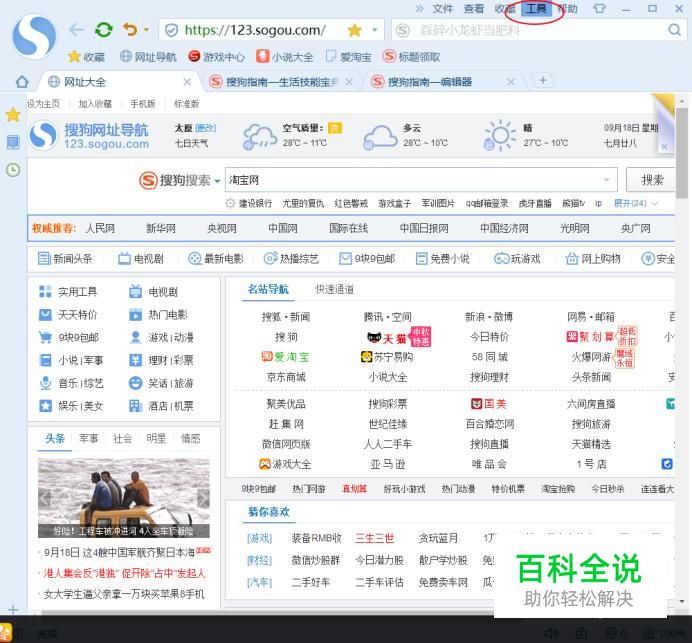The width and height of the screenshot is (692, 643).
Task: Click the home icon beside tabs
Action: click(x=22, y=82)
